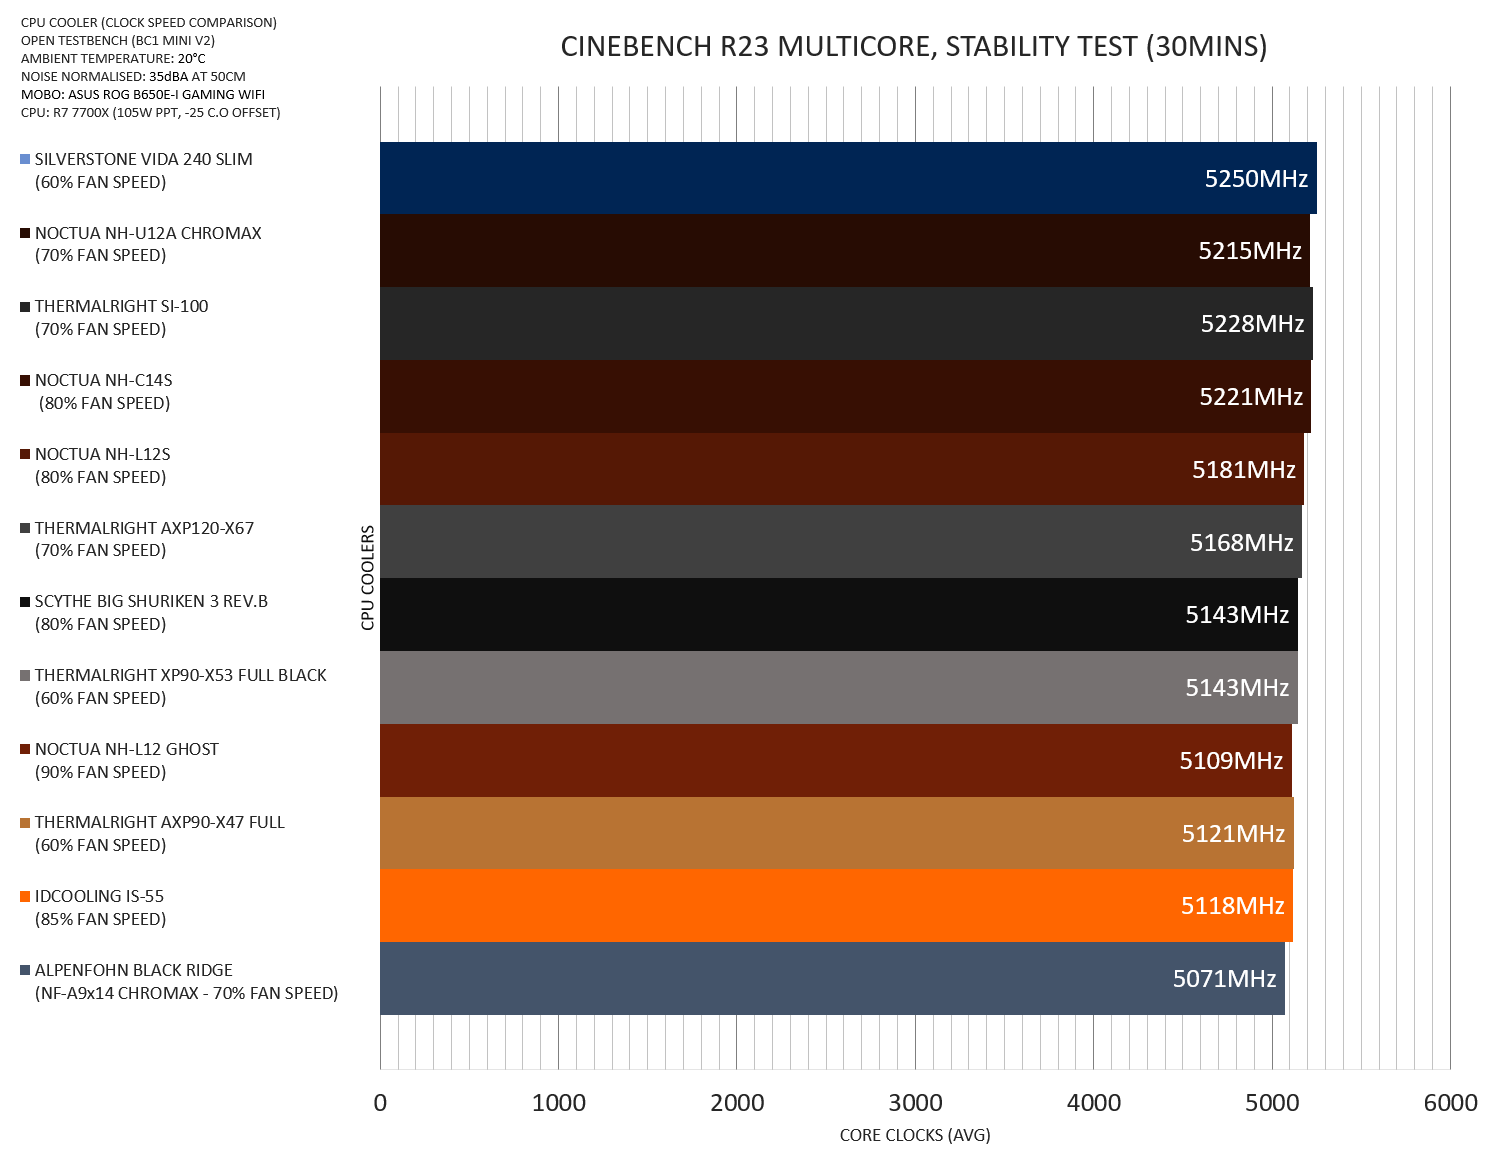Click the IDCooling IS-55 orange legend swatch

25,896
